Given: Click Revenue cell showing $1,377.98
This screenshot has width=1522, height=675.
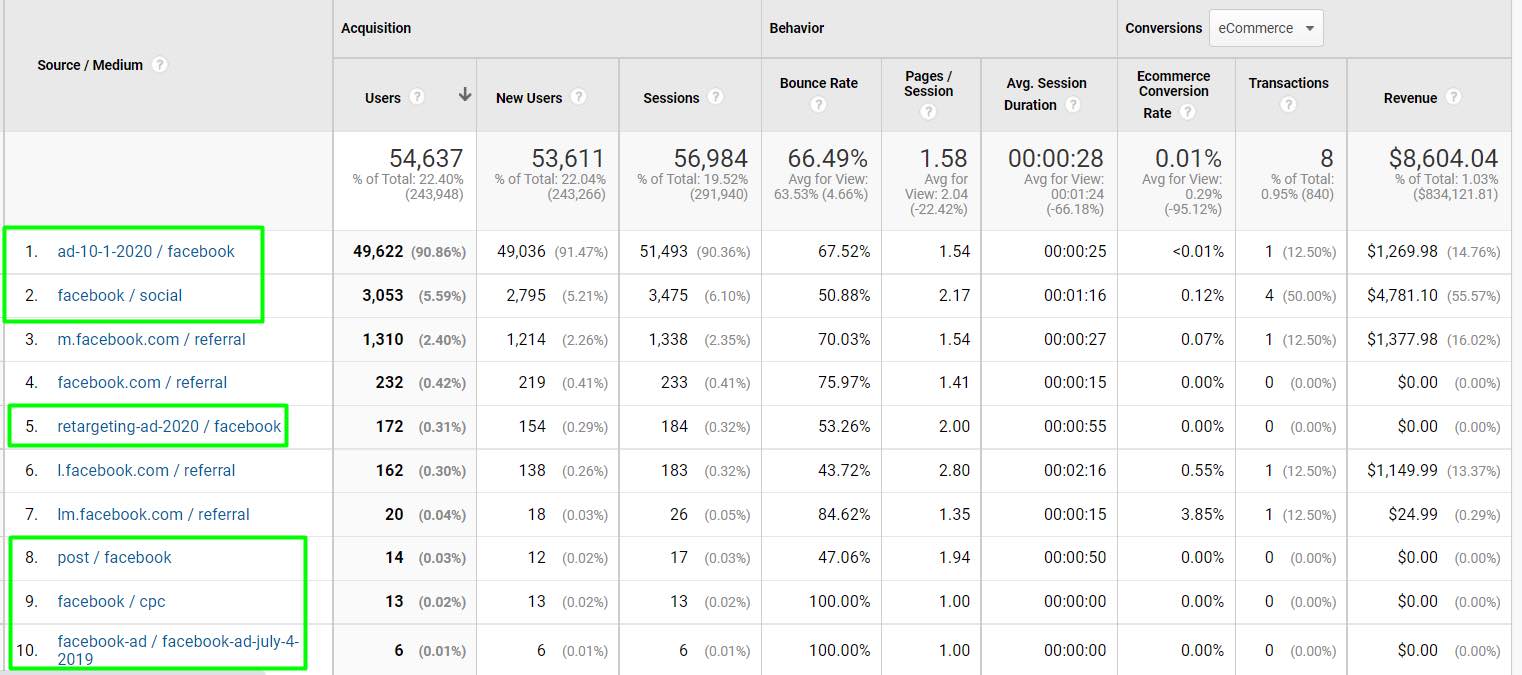Looking at the screenshot, I should click(1403, 339).
